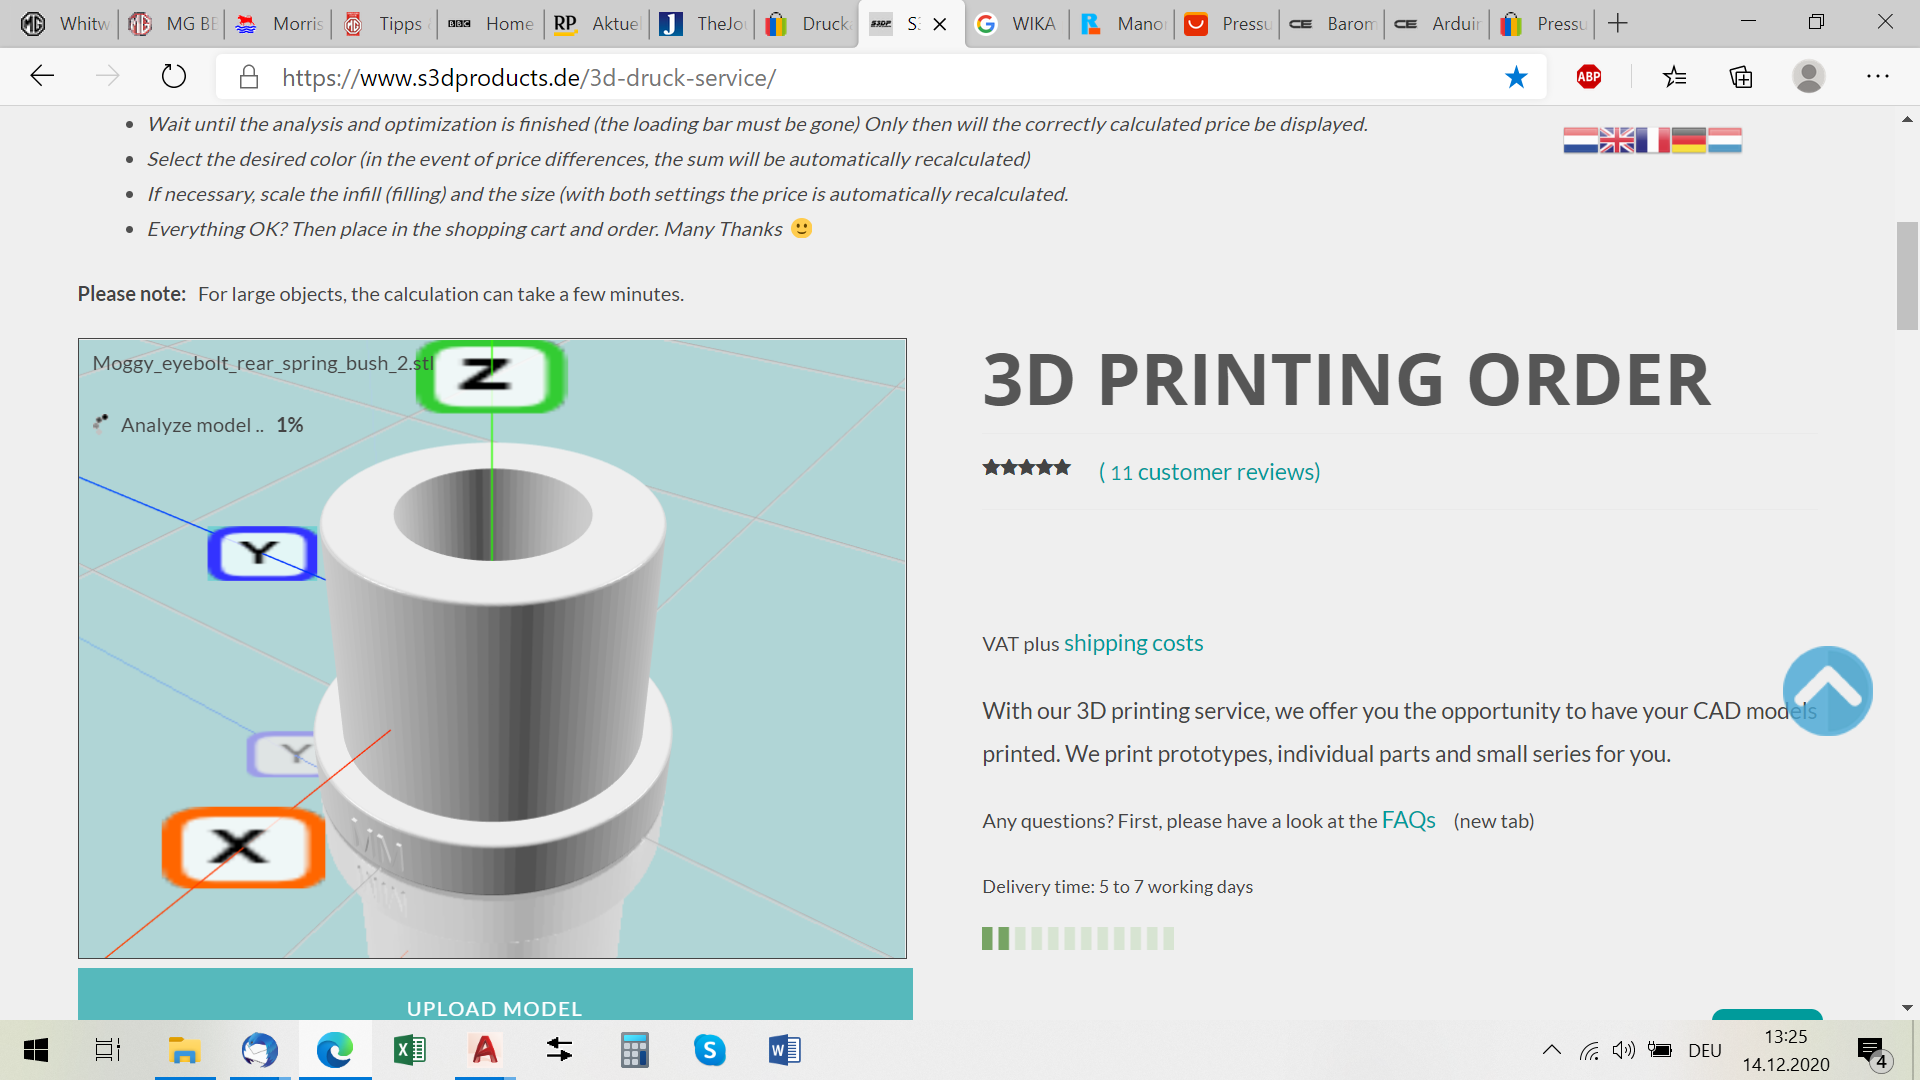The width and height of the screenshot is (1920, 1080).
Task: Open the shipping costs link
Action: tap(1133, 643)
